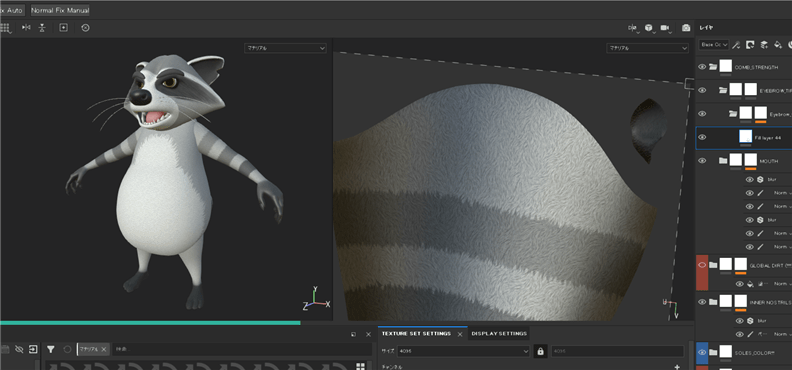Viewport: 792px width, 370px height.
Task: Toggle the hidden-eye icon in assets shelf
Action: tap(19, 349)
